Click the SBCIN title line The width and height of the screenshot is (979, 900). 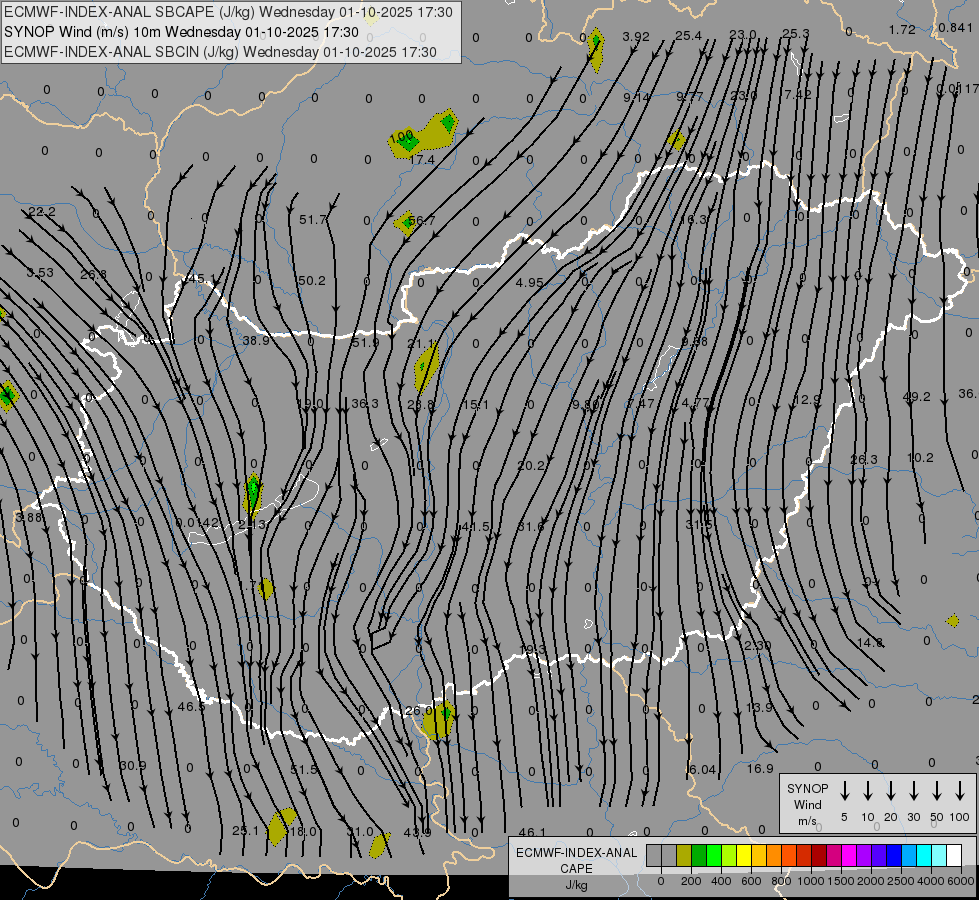click(220, 50)
